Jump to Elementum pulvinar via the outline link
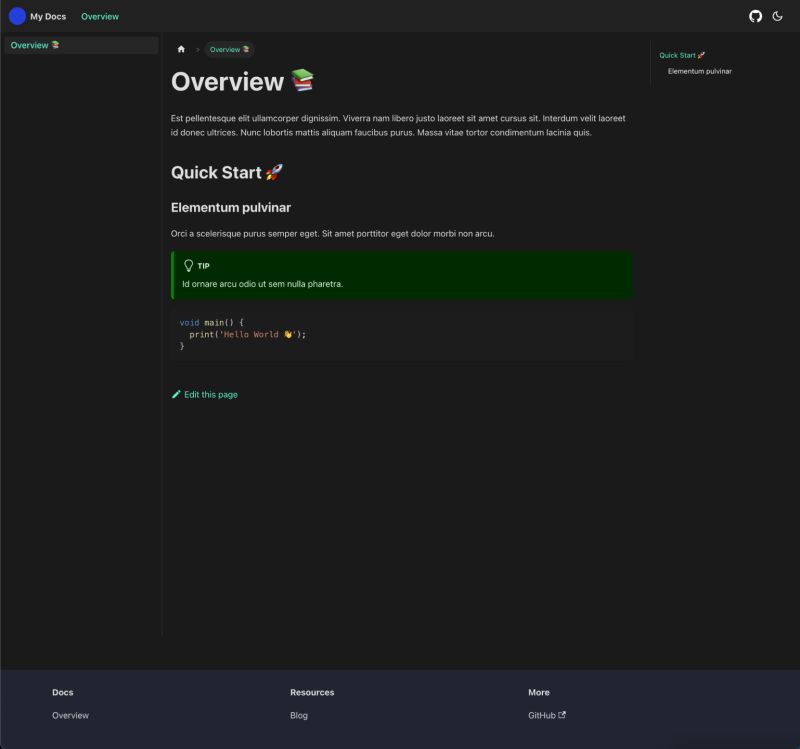This screenshot has width=800, height=749. click(699, 71)
